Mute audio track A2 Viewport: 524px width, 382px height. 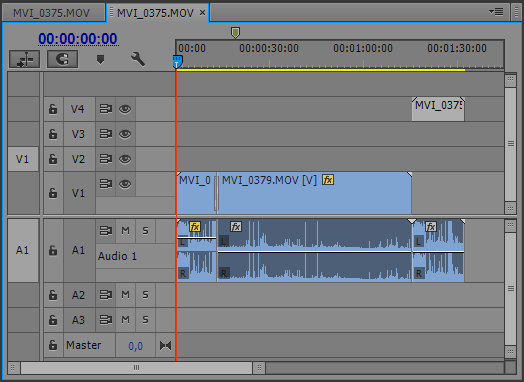[x=125, y=295]
